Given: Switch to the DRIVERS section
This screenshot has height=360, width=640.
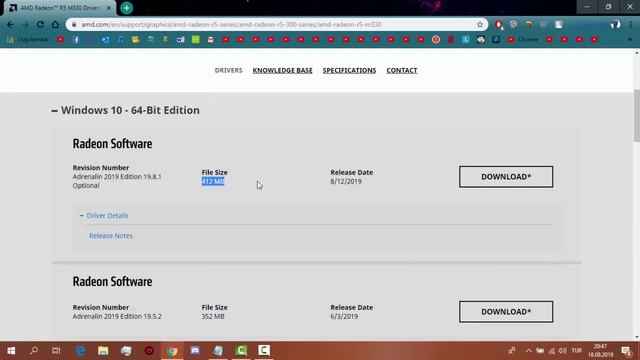Looking at the screenshot, I should point(229,70).
